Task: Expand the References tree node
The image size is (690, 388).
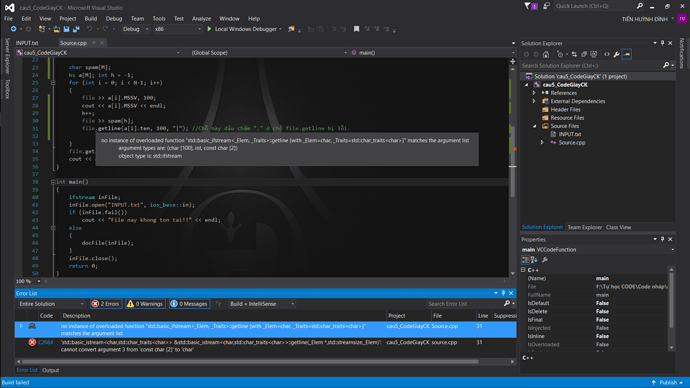Action: [534, 93]
